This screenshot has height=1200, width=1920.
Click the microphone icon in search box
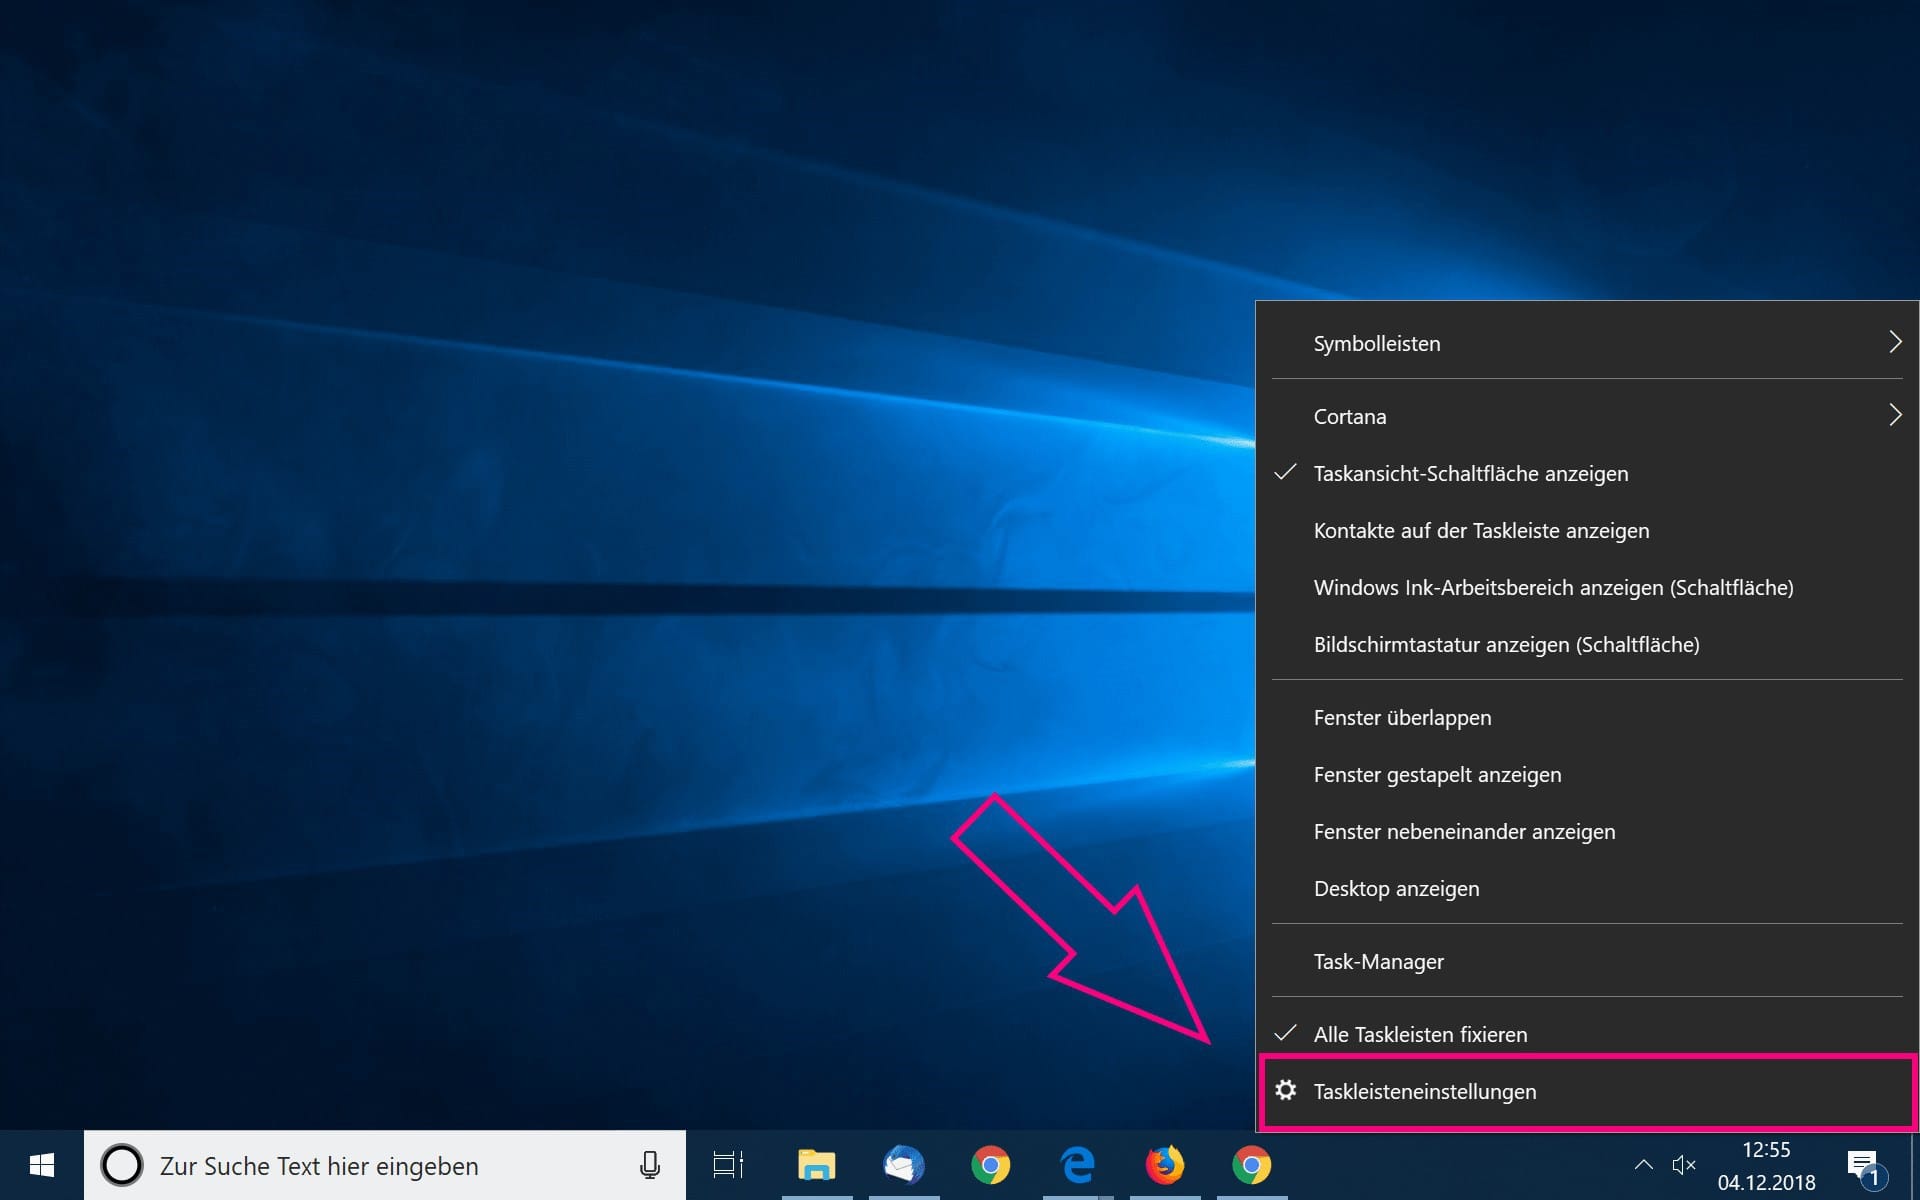pos(649,1165)
